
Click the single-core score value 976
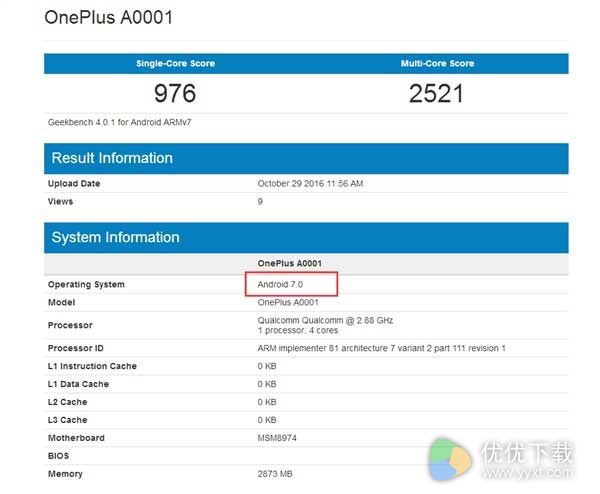175,93
